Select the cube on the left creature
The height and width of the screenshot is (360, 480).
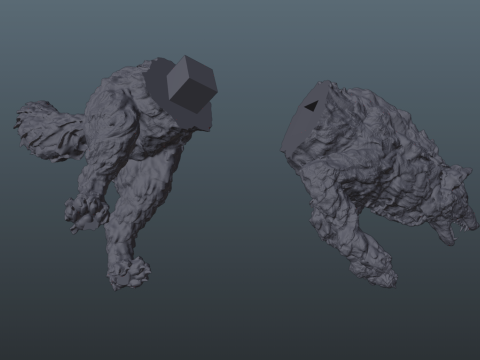192,83
